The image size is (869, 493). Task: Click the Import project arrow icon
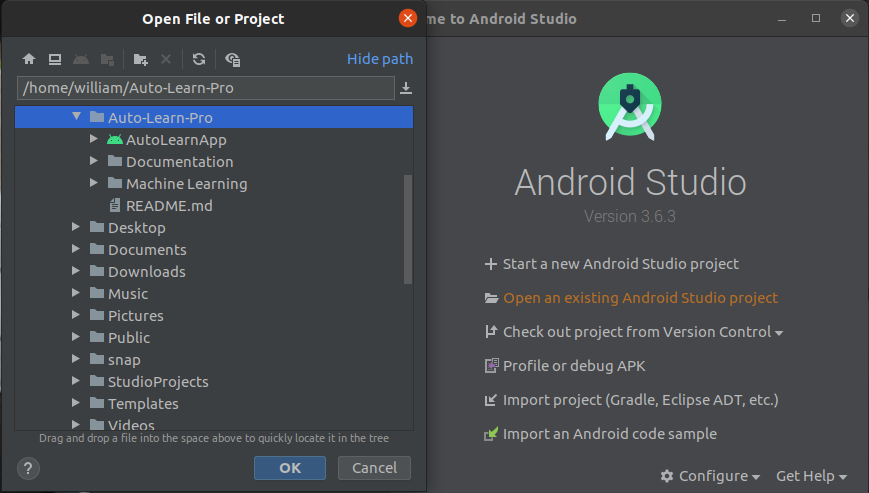(490, 400)
